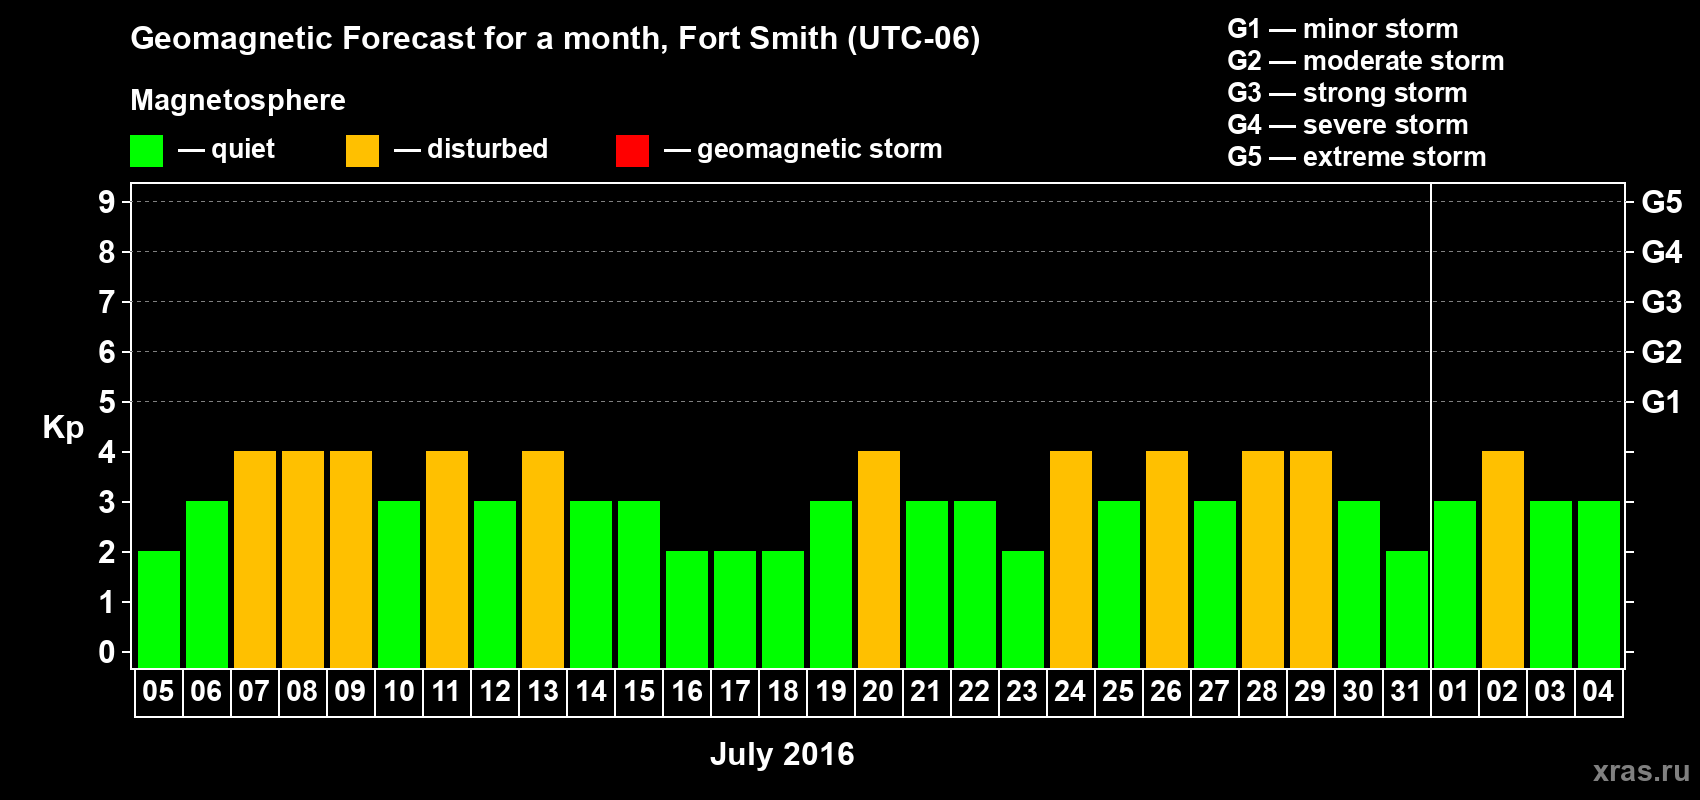Viewport: 1700px width, 800px height.
Task: Click the G1 — minor storm legend line
Action: 1342,29
